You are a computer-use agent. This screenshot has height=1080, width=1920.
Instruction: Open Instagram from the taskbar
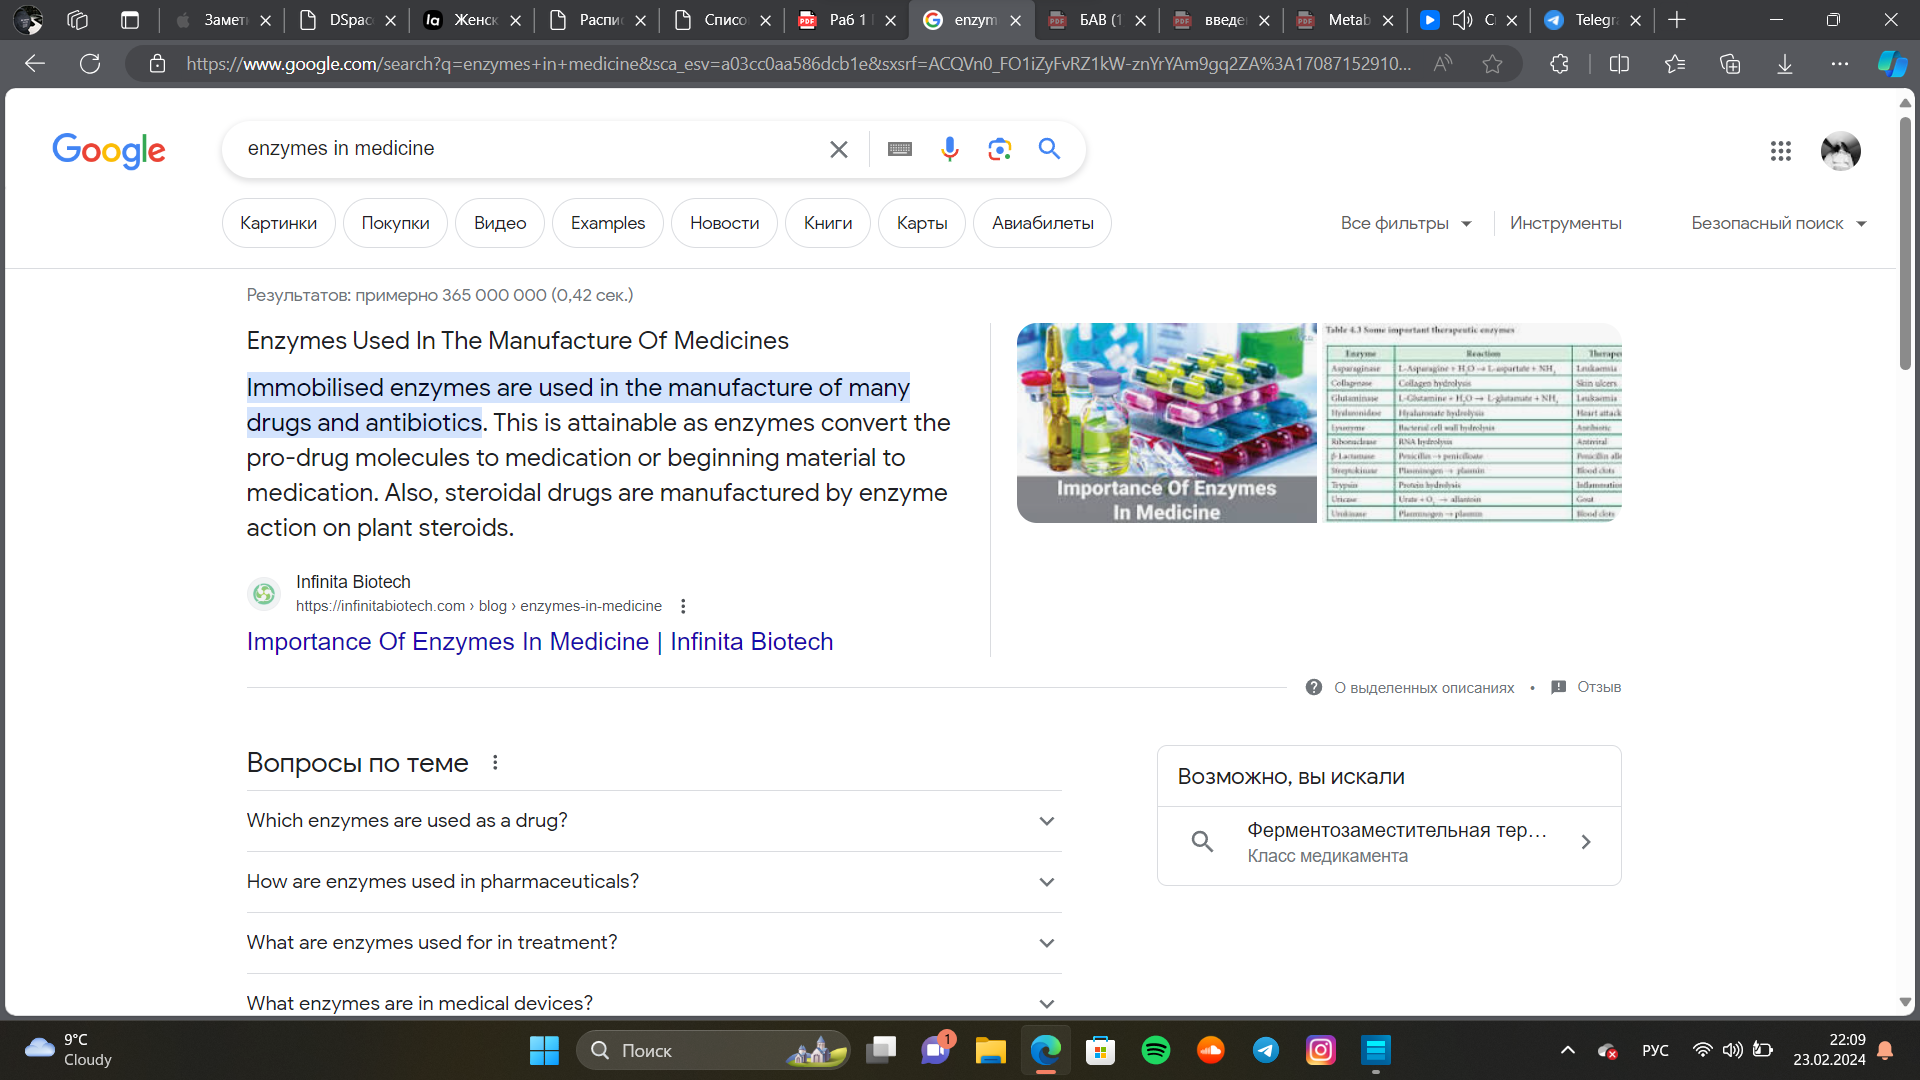pyautogui.click(x=1321, y=1050)
